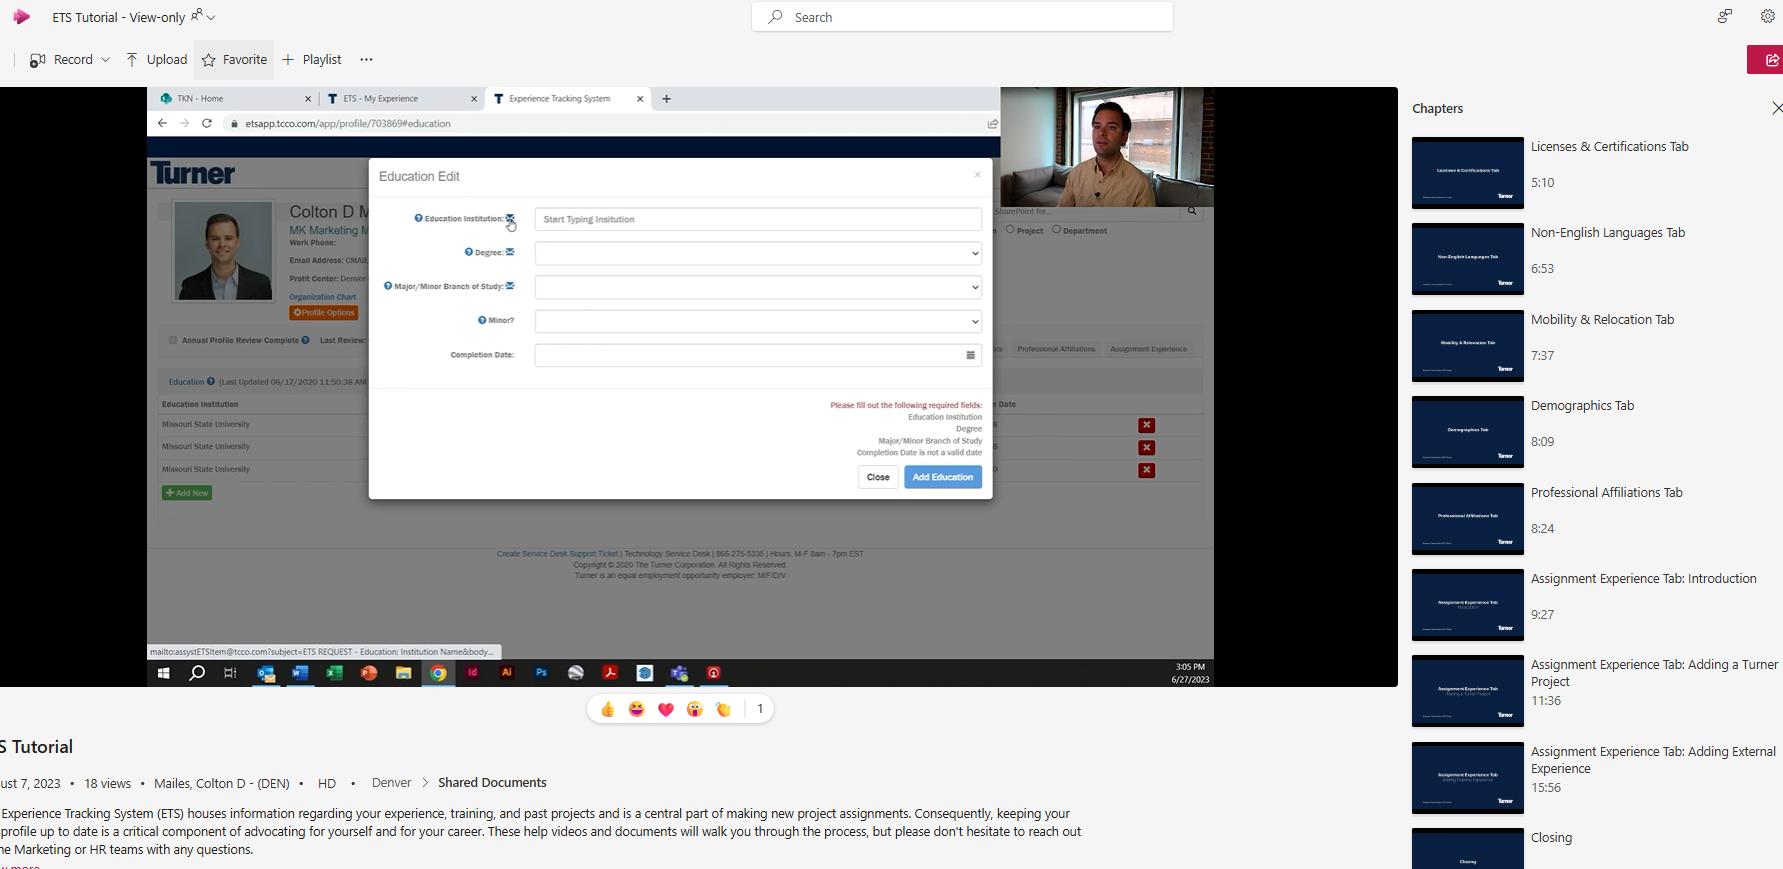Viewport: 1783px width, 869px height.
Task: Dismiss the Education Edit dialog with X
Action: click(x=977, y=175)
